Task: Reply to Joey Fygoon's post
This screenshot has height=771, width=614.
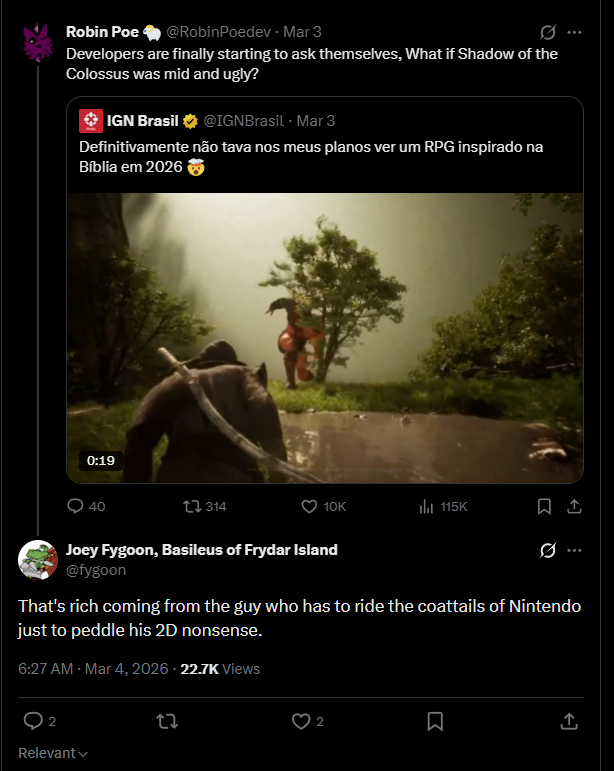Action: pyautogui.click(x=33, y=721)
